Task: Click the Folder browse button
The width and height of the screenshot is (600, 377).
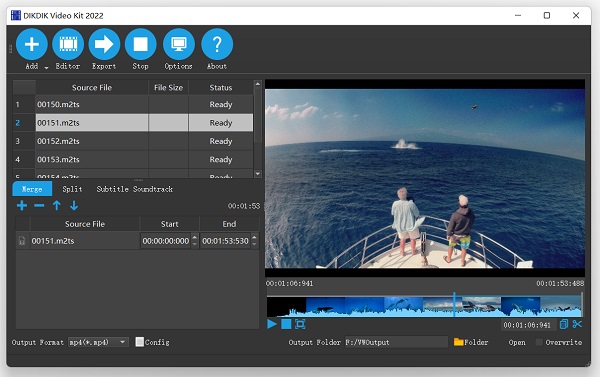Action: pos(471,342)
